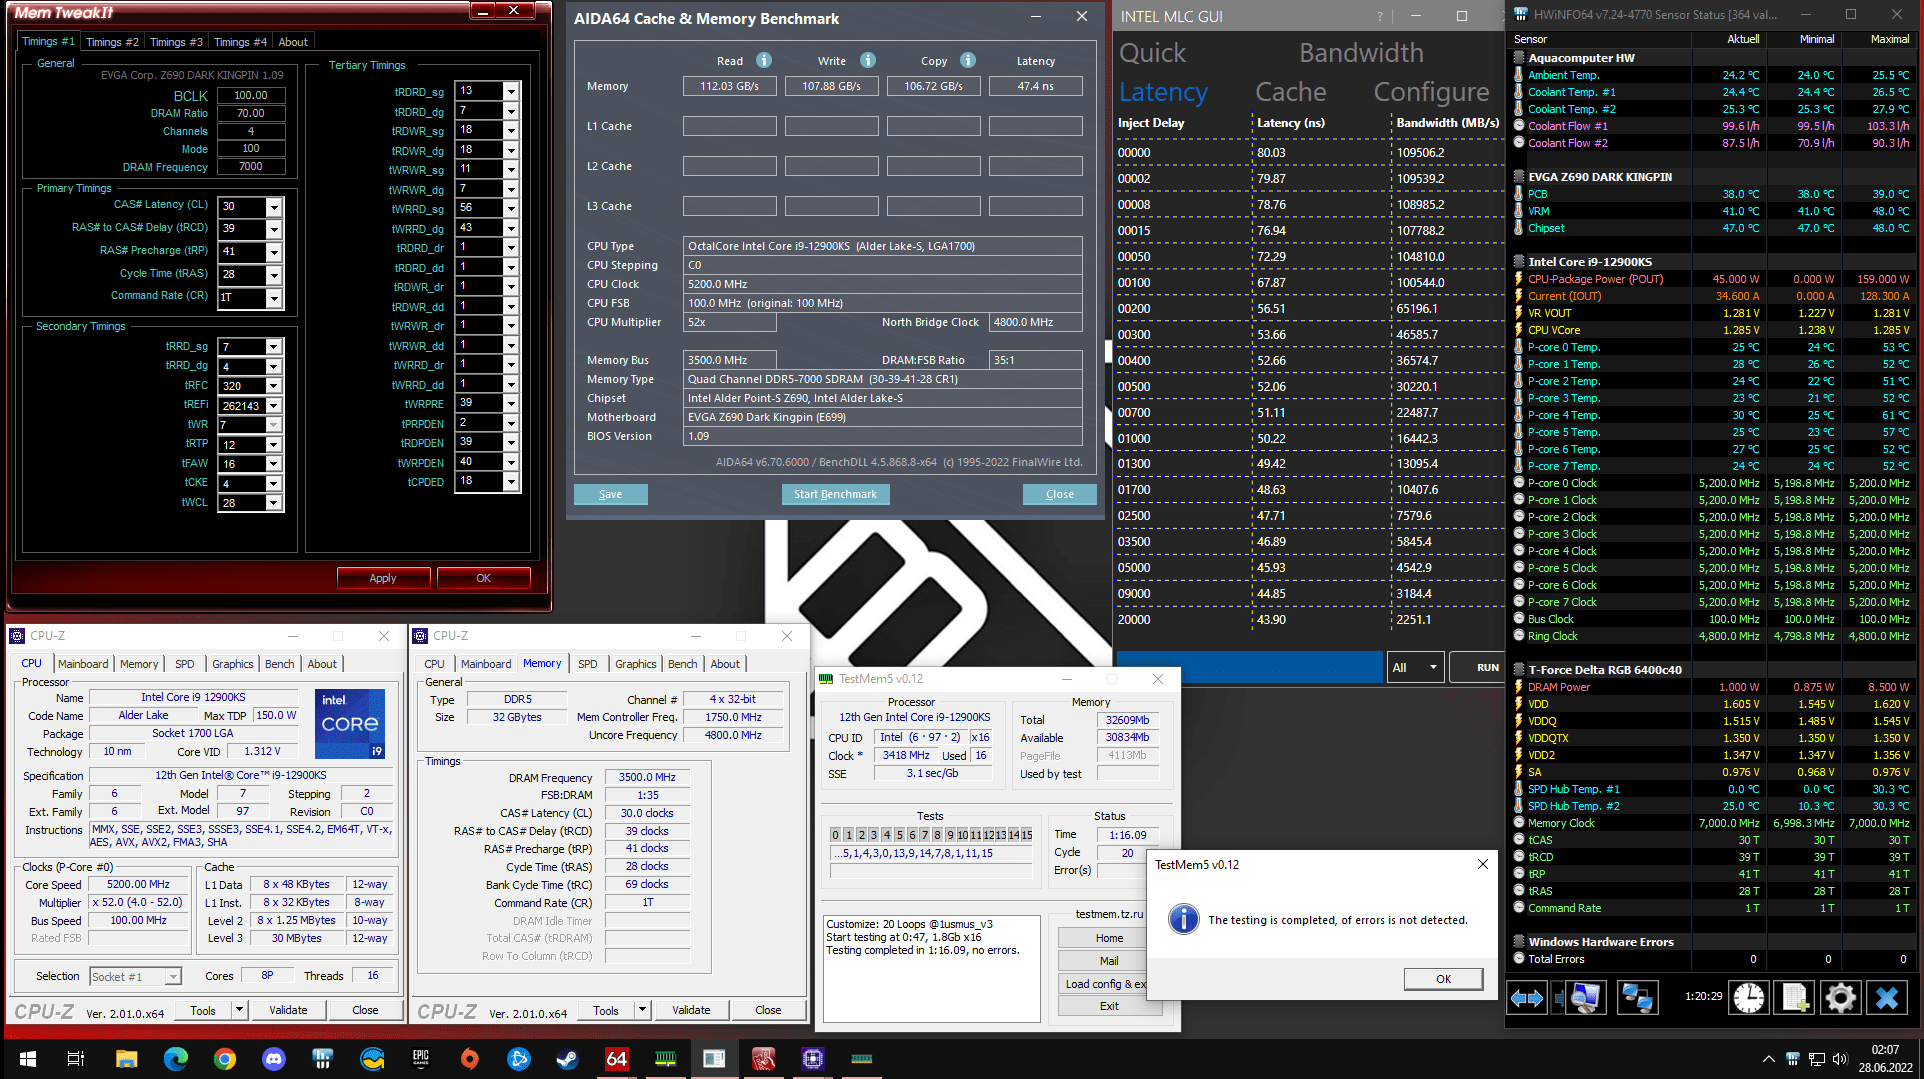
Task: Click the Exit button in TestMem5
Action: [1109, 1006]
